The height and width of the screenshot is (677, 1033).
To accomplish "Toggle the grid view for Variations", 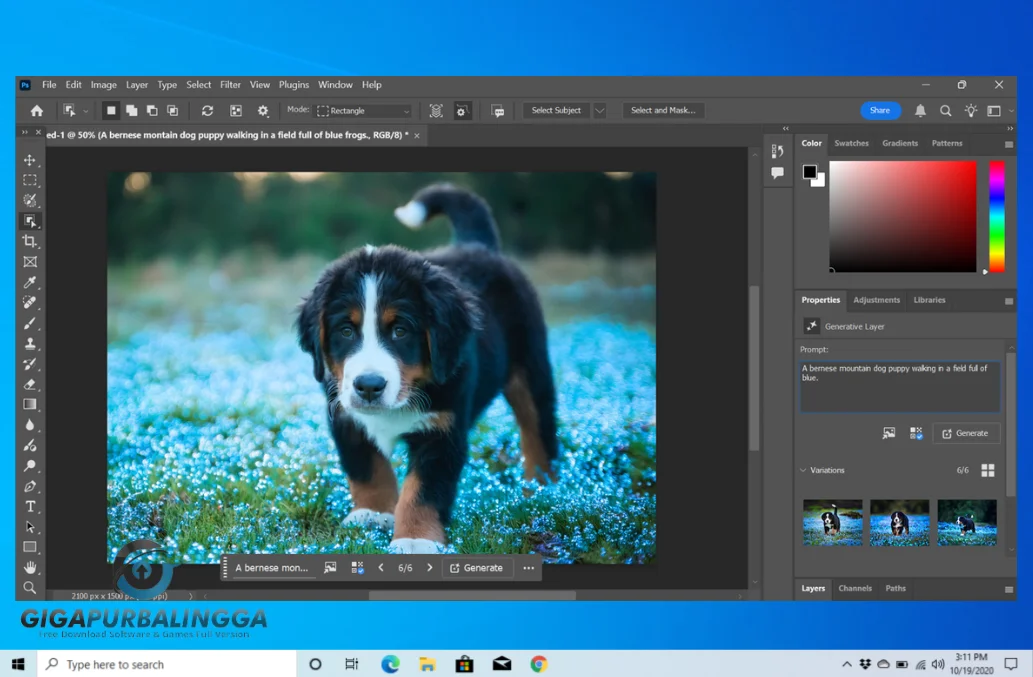I will tap(988, 470).
